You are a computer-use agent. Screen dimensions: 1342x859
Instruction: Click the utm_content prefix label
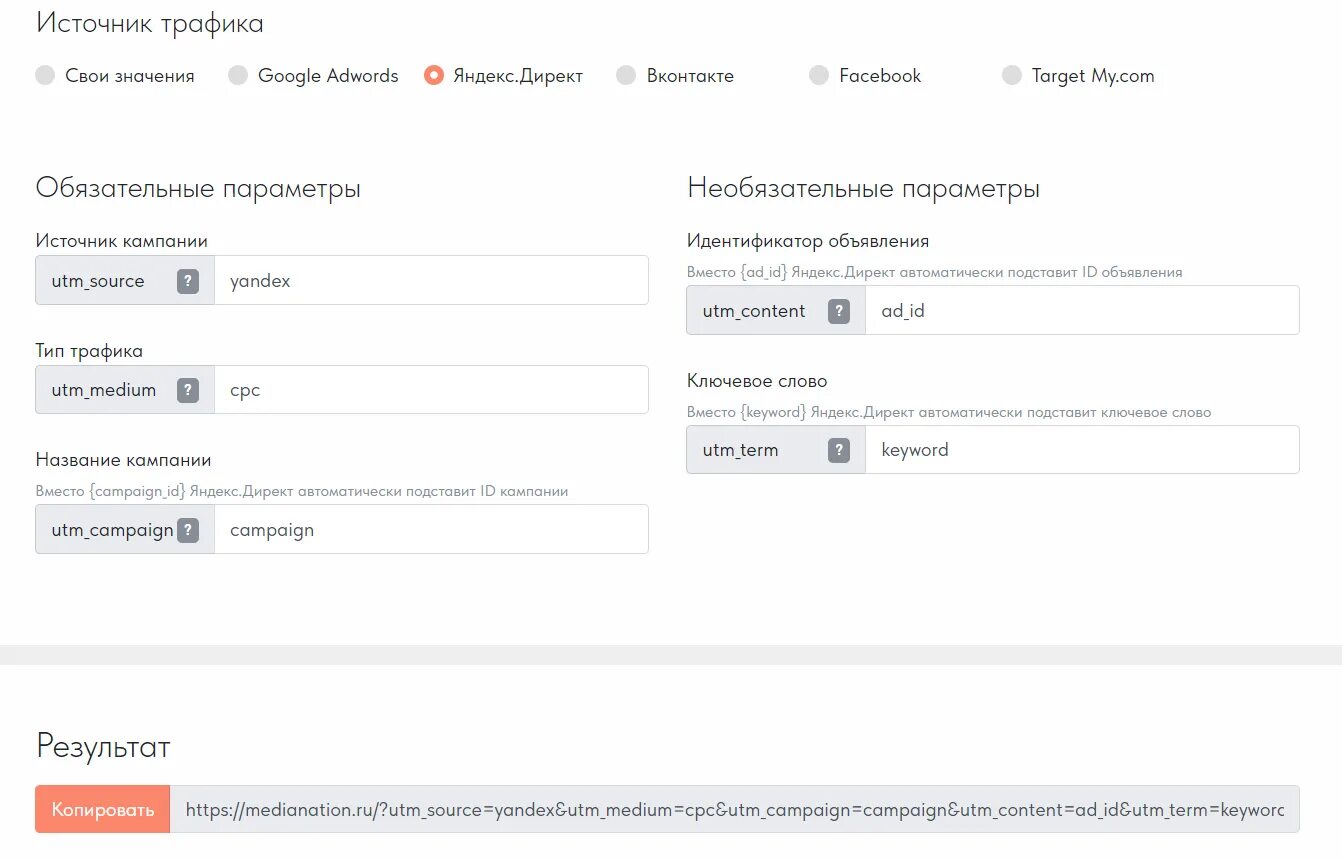point(754,311)
